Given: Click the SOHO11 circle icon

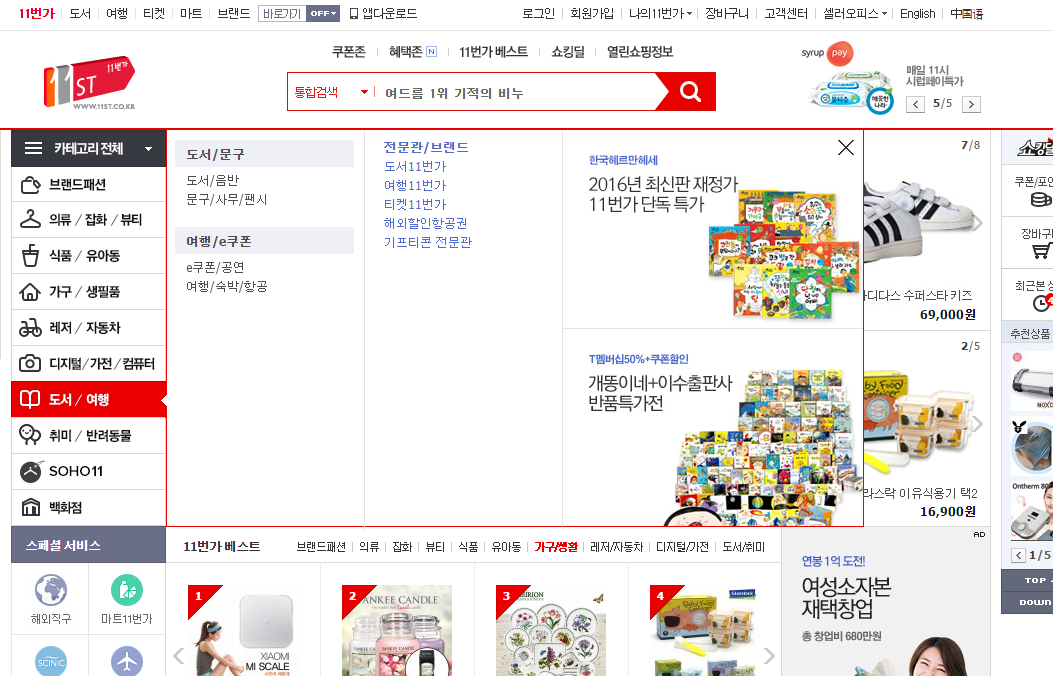Looking at the screenshot, I should tap(30, 471).
